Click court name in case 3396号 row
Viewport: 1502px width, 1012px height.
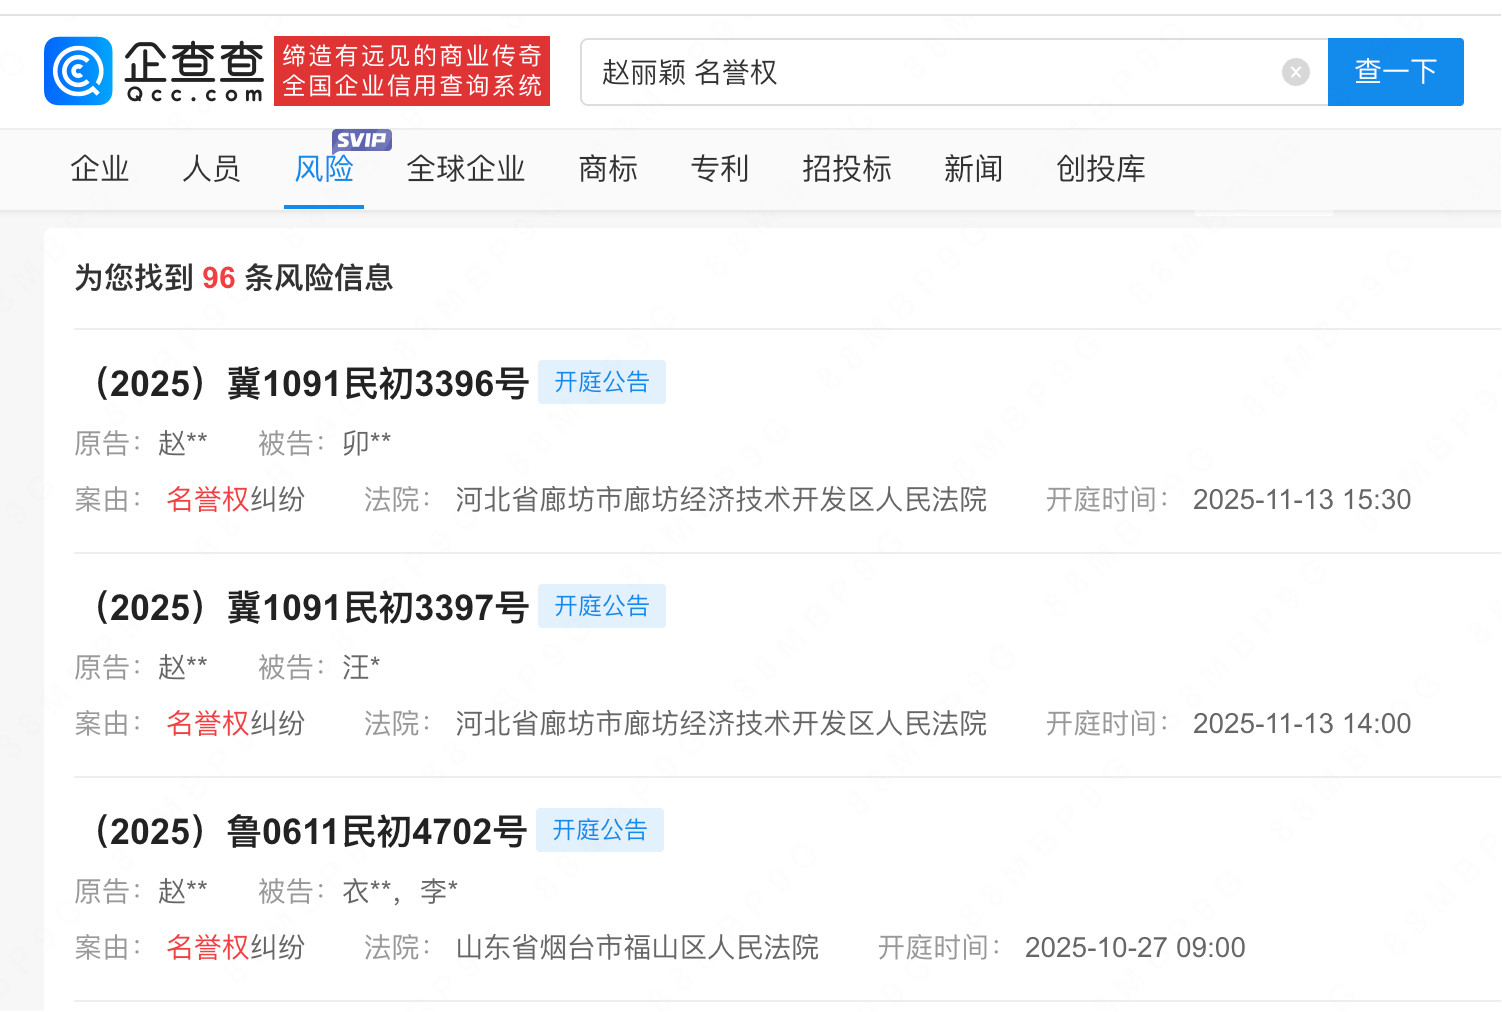click(721, 499)
